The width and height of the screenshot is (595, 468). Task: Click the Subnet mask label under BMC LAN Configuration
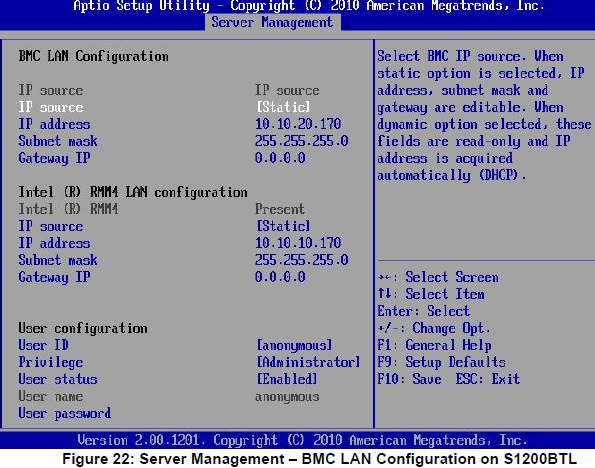[x=58, y=141]
